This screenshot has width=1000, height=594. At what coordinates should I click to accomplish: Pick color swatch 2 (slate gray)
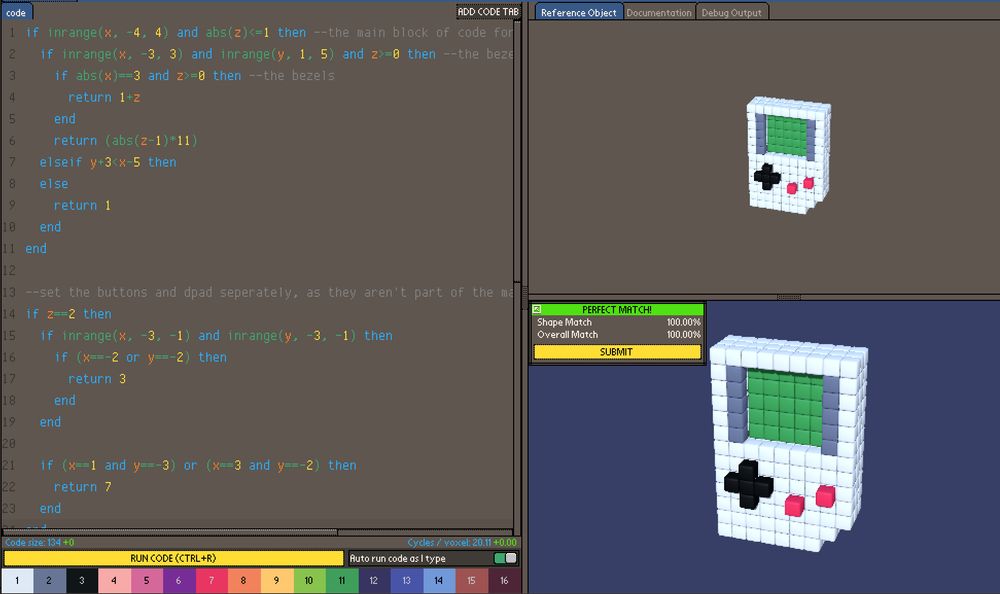49,581
